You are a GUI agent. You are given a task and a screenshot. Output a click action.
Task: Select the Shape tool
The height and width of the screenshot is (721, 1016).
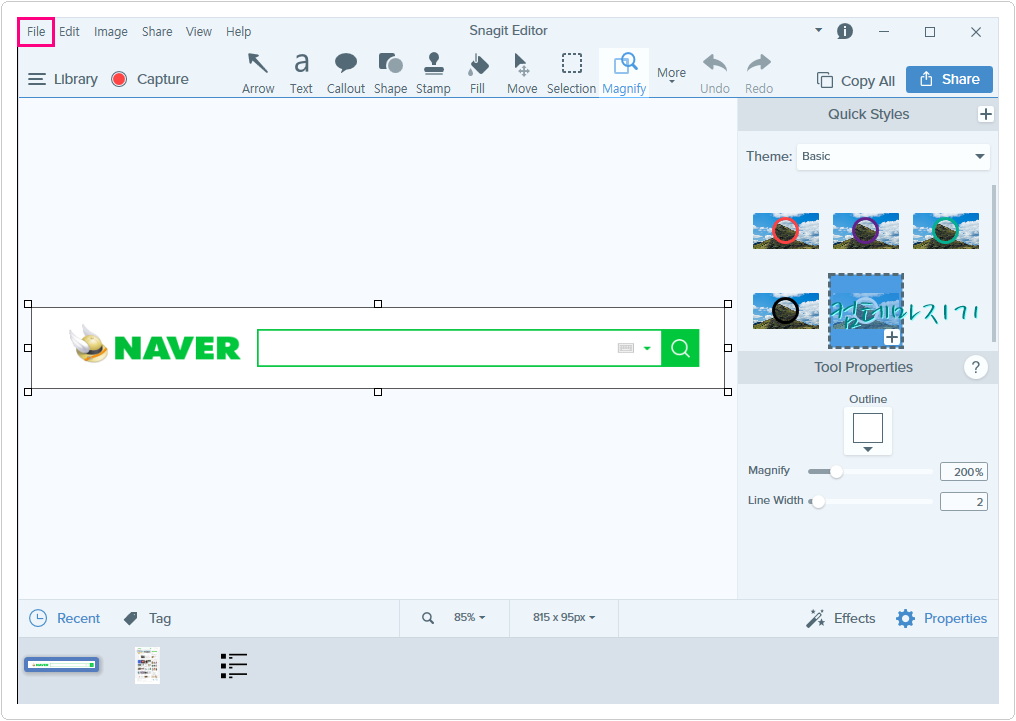(390, 73)
